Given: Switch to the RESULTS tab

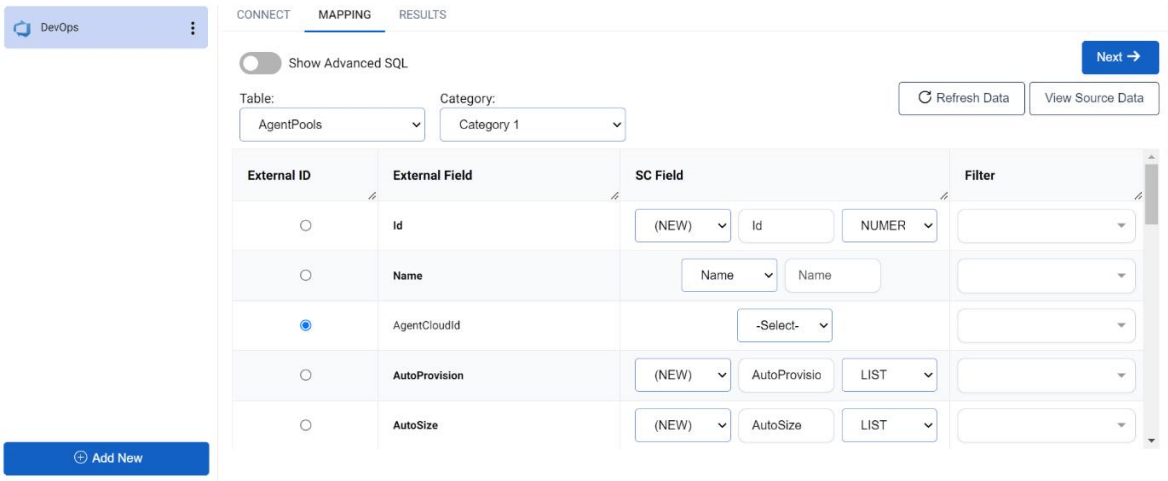Looking at the screenshot, I should (x=422, y=15).
